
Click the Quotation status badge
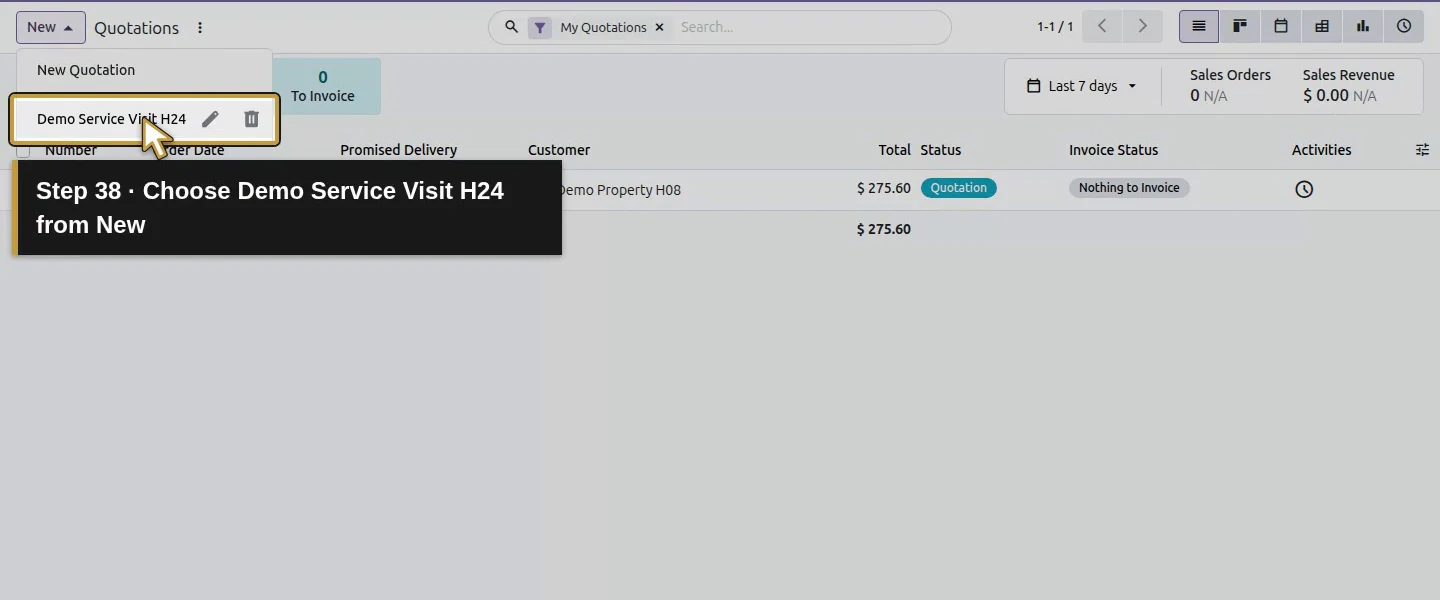coord(958,188)
